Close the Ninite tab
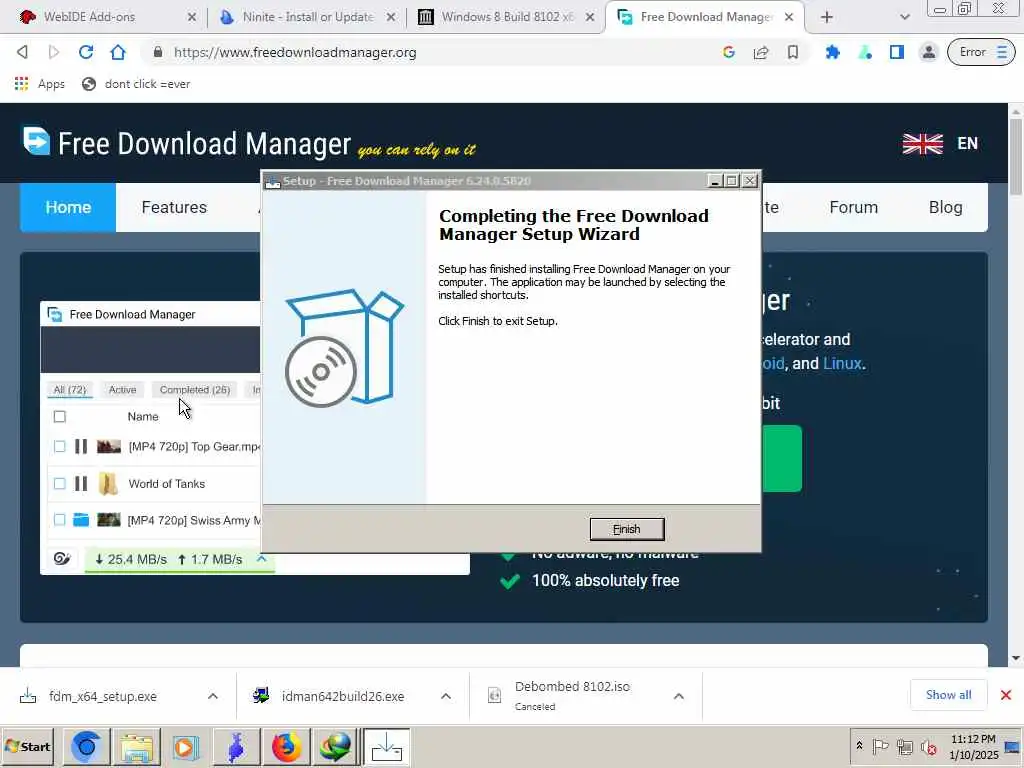This screenshot has width=1024, height=768. tap(391, 17)
